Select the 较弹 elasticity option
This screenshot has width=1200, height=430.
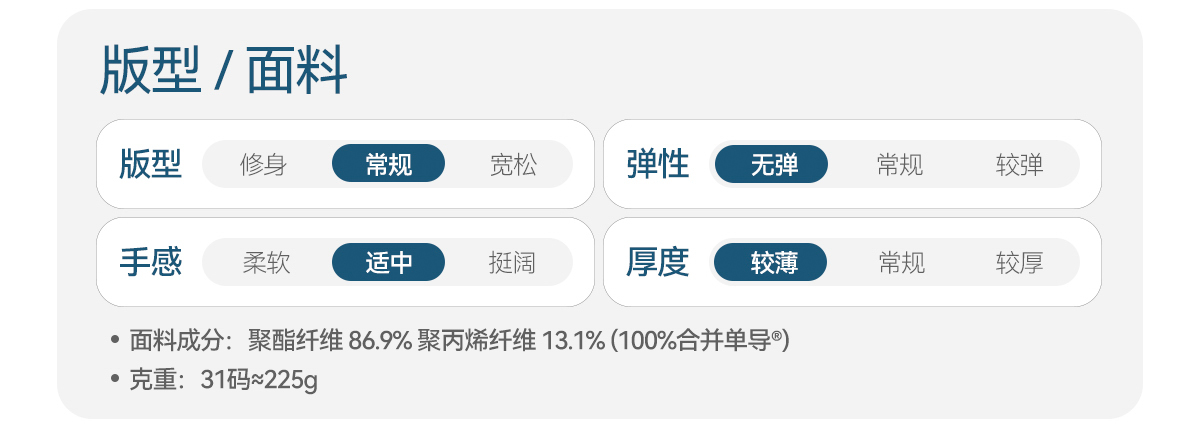coord(1019,165)
